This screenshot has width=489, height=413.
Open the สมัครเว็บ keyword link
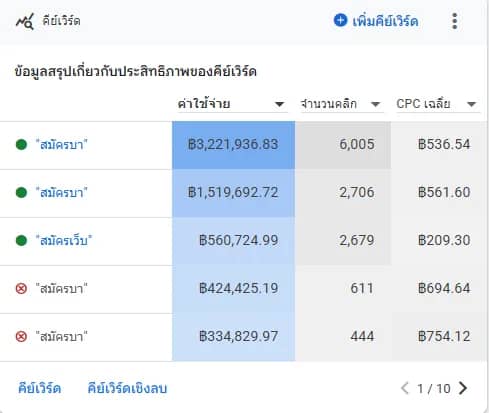(x=64, y=240)
